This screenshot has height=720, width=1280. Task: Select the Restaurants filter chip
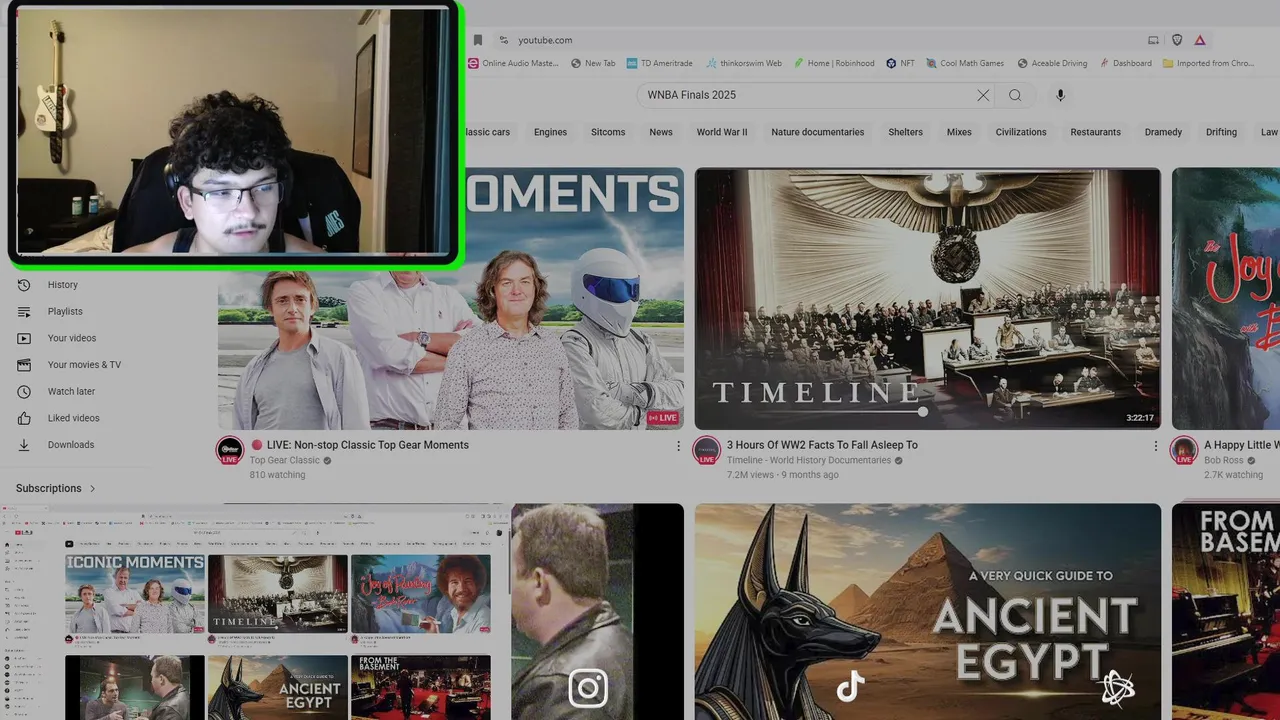pyautogui.click(x=1095, y=132)
